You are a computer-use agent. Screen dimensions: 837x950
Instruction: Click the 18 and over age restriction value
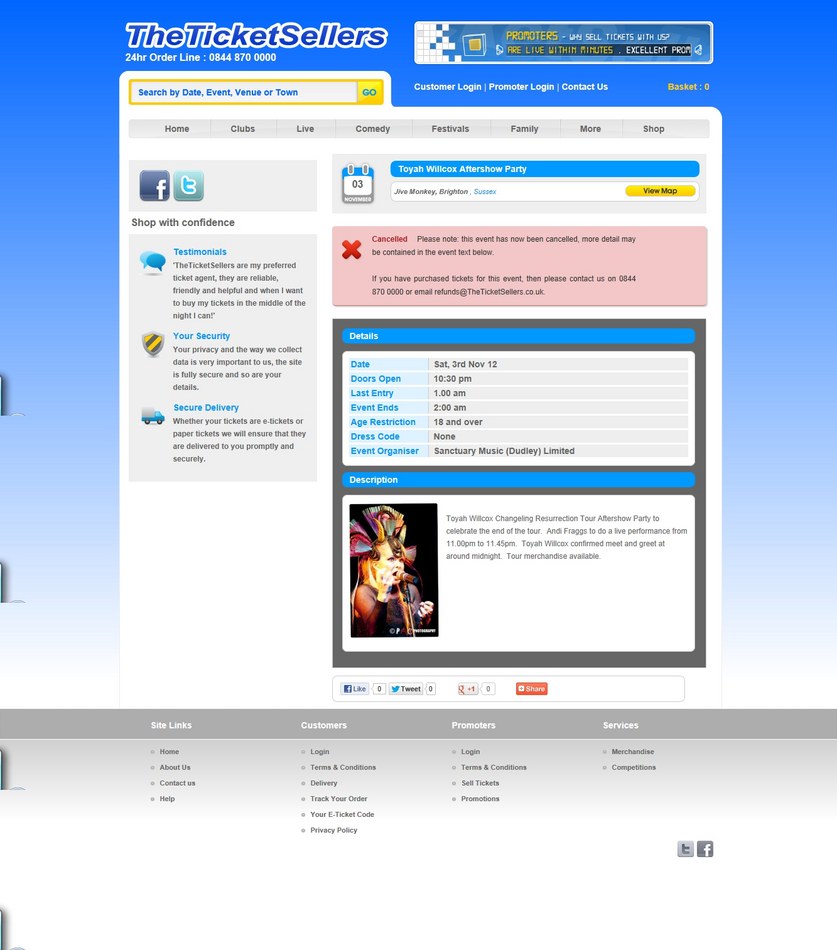click(458, 422)
